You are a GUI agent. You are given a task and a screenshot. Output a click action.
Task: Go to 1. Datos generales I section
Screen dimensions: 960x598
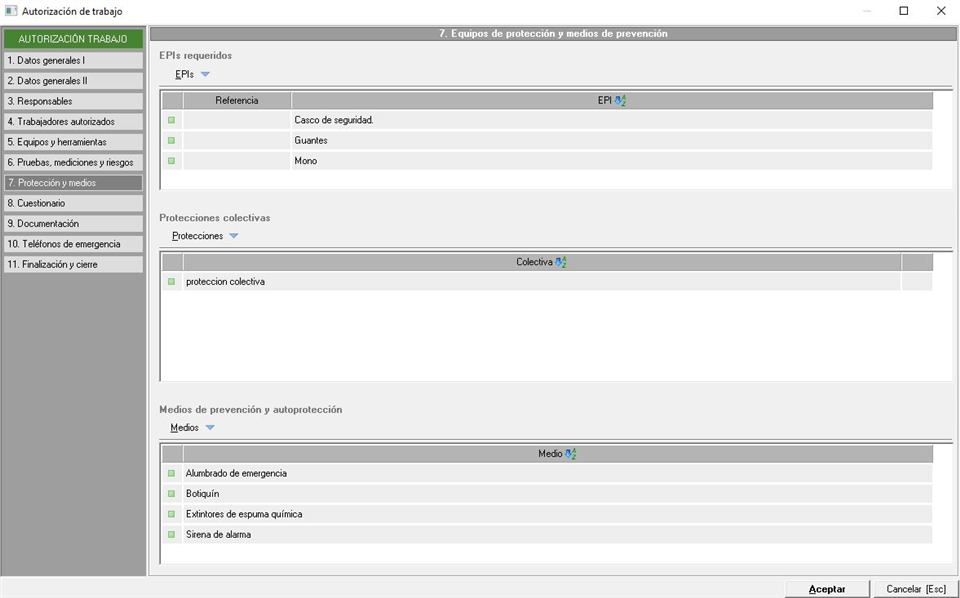(73, 61)
